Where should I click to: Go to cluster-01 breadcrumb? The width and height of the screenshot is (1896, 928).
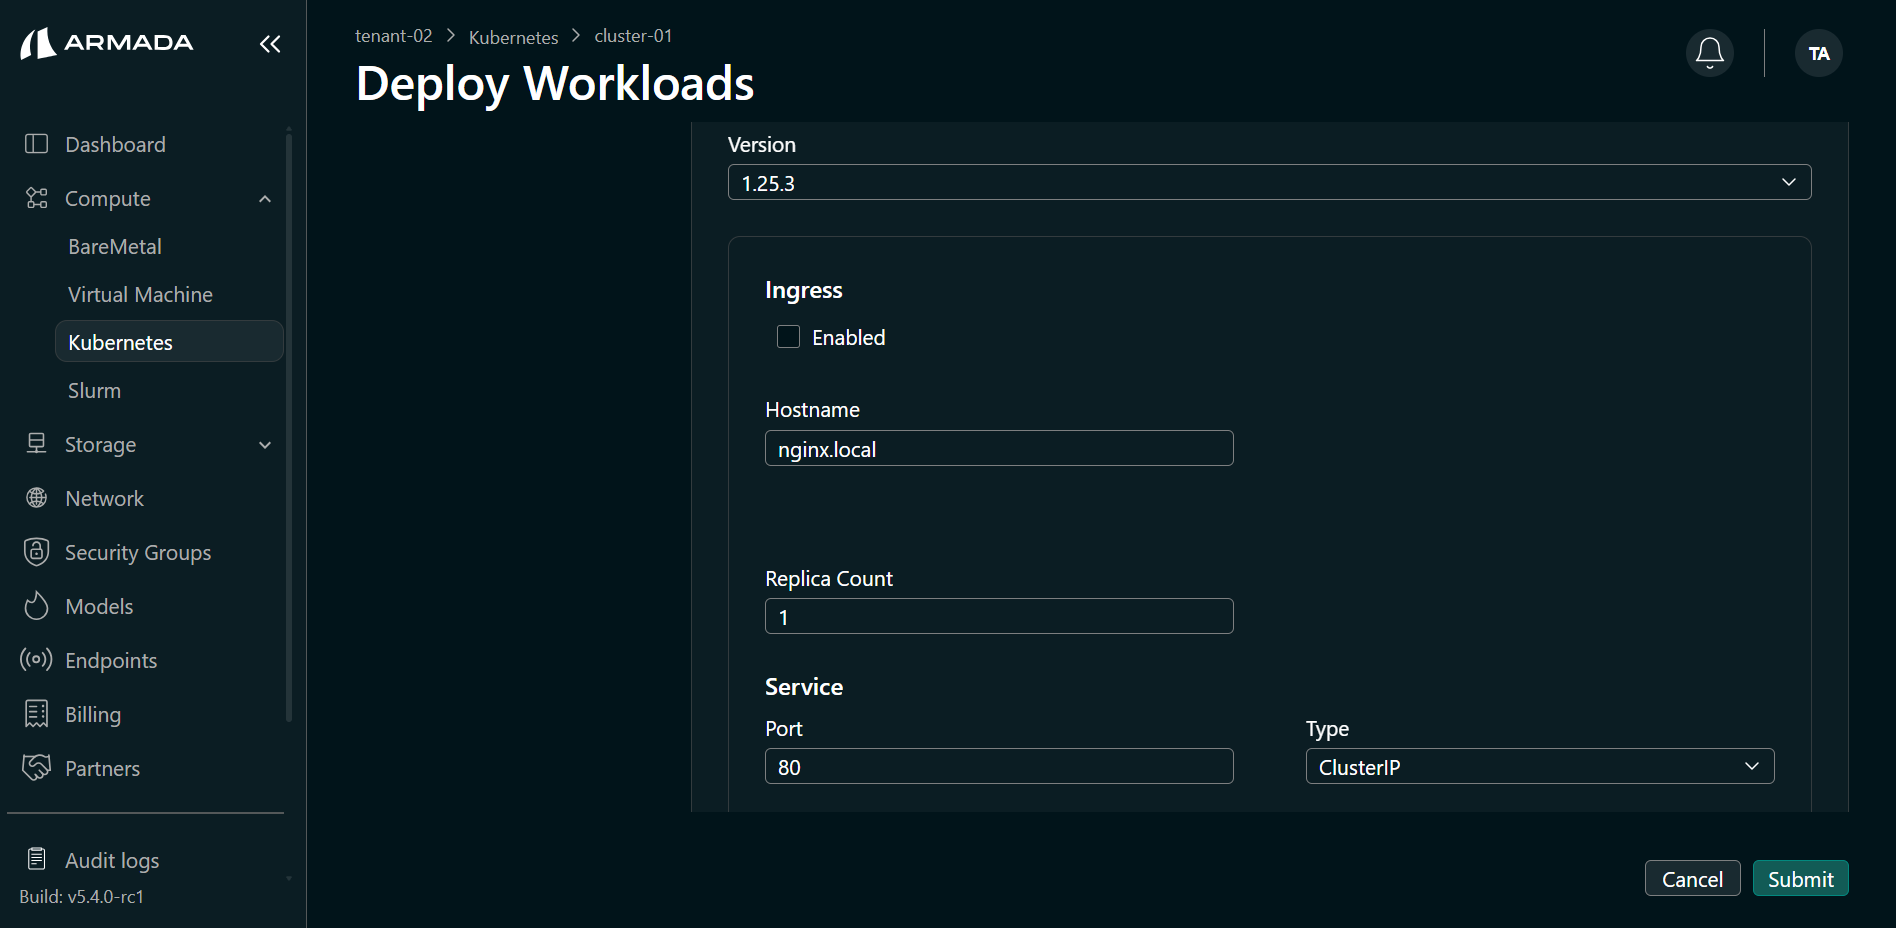coord(633,36)
